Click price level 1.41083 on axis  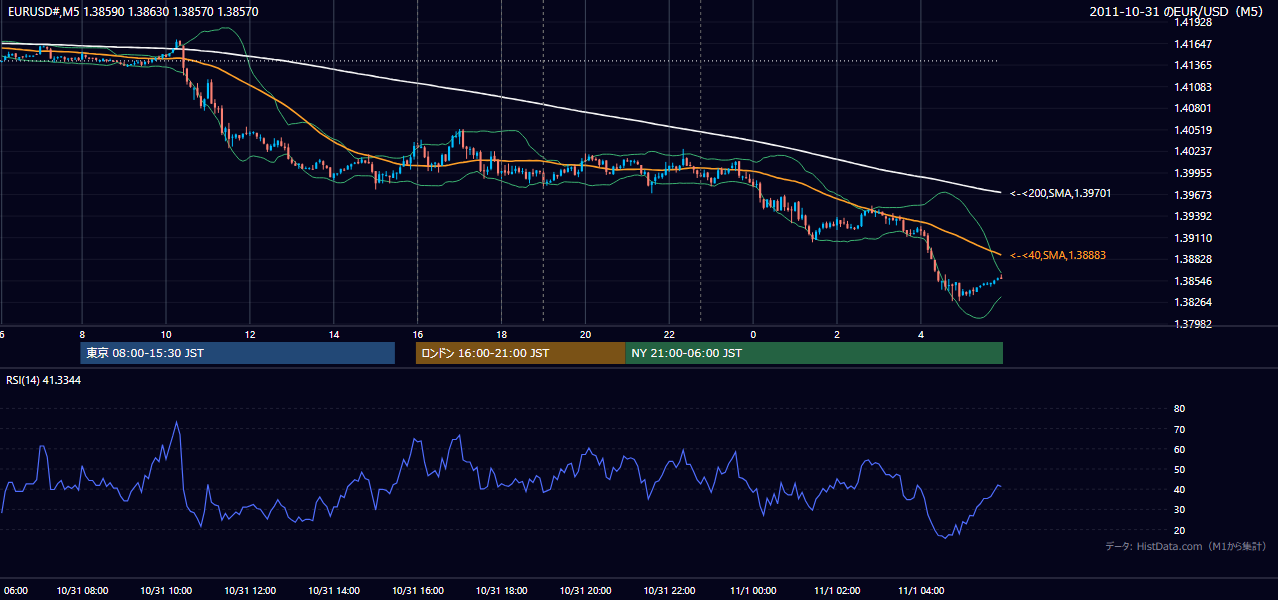[x=1193, y=87]
